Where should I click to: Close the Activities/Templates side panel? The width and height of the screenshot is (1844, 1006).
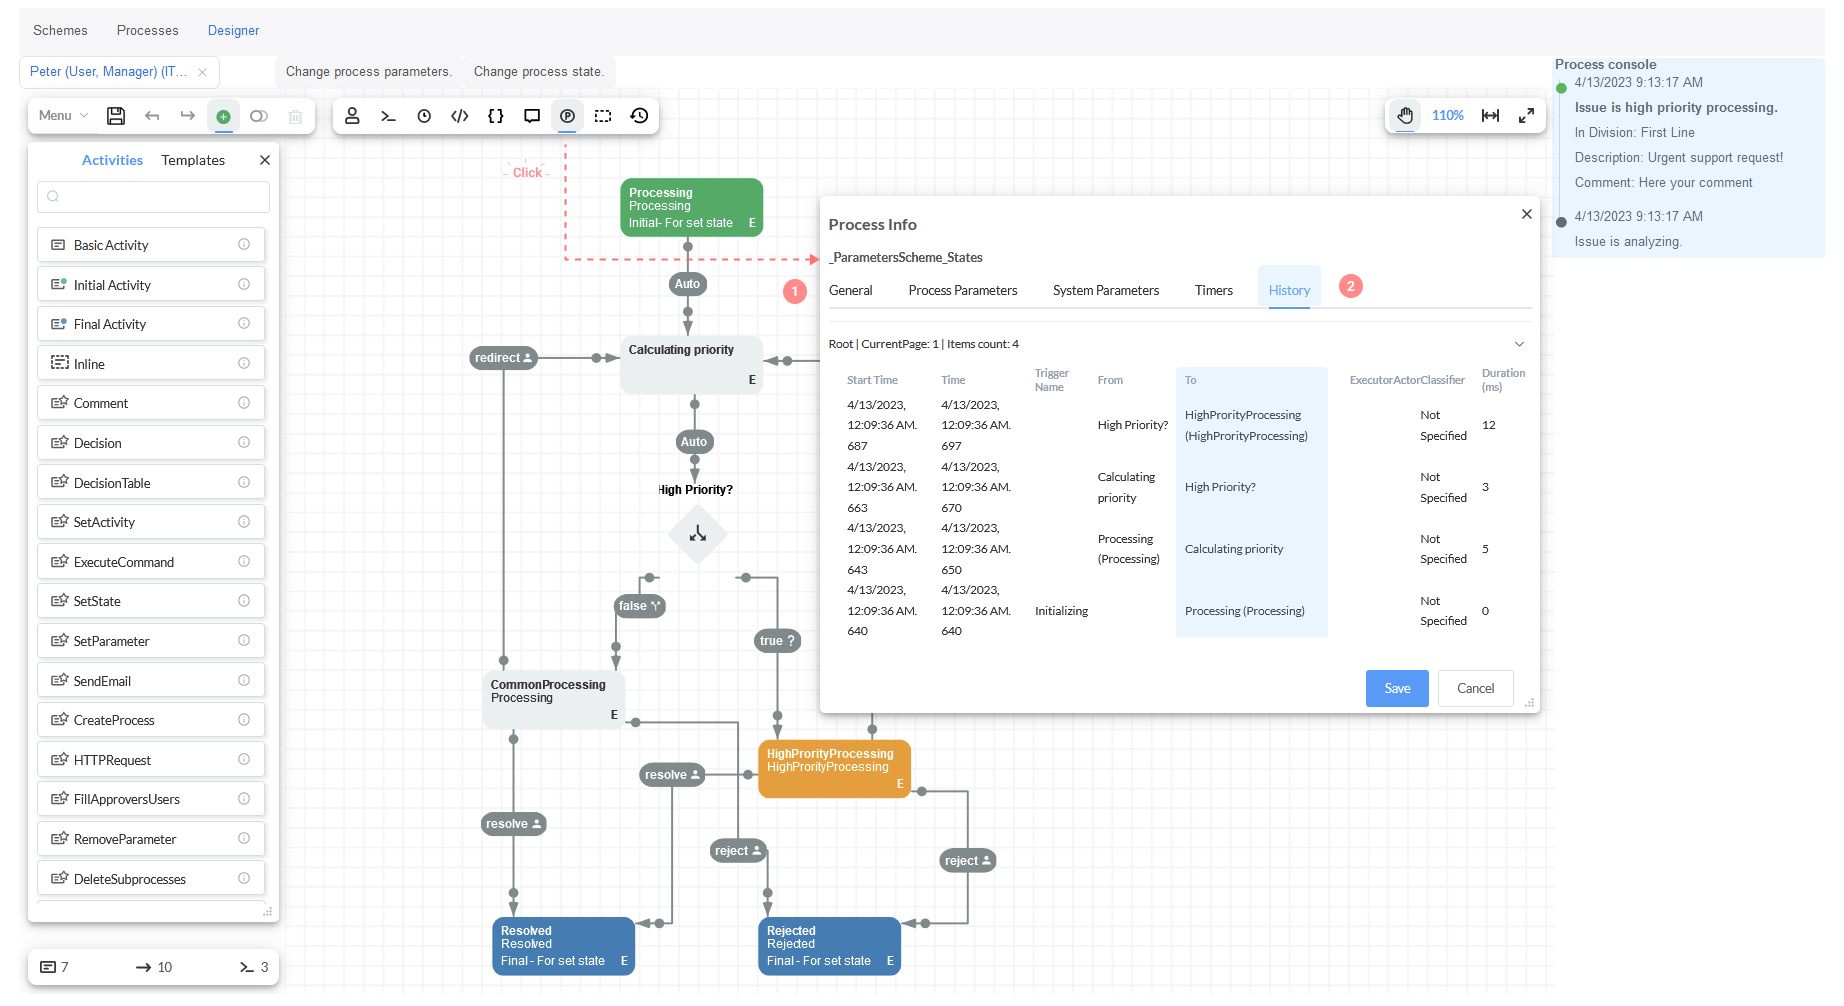[x=265, y=160]
